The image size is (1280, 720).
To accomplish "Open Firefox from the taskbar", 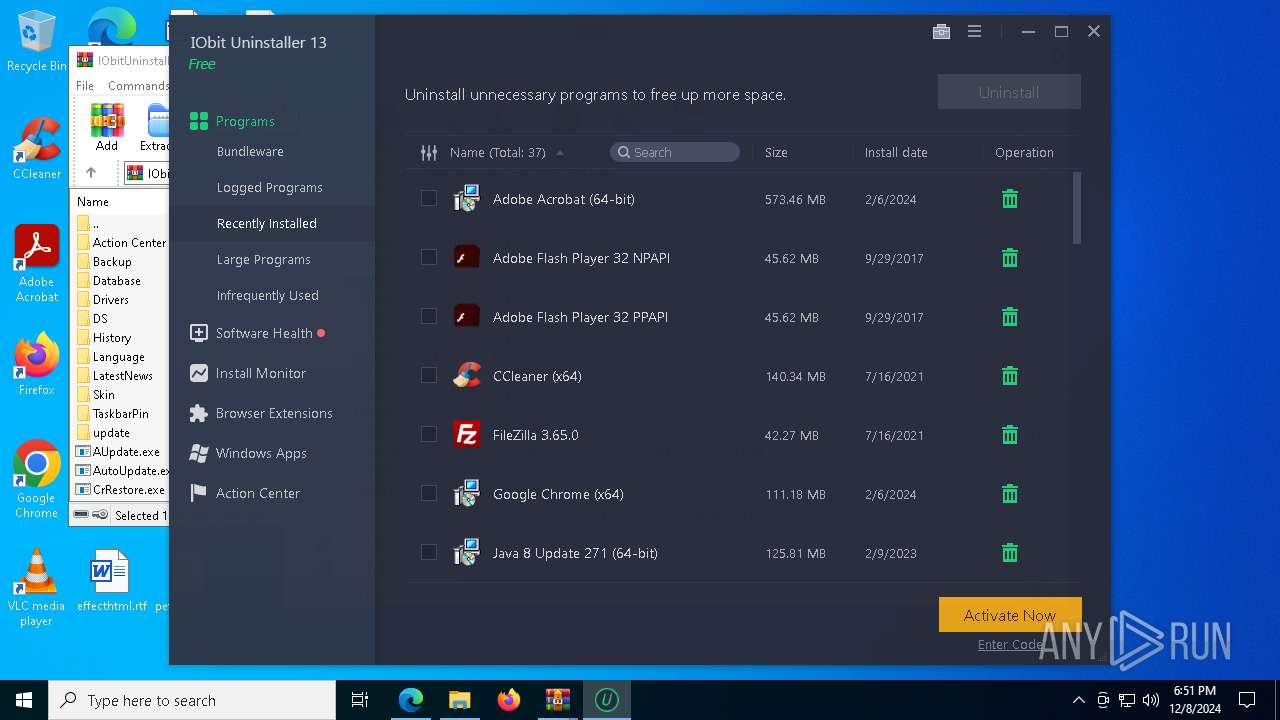I will [x=508, y=700].
